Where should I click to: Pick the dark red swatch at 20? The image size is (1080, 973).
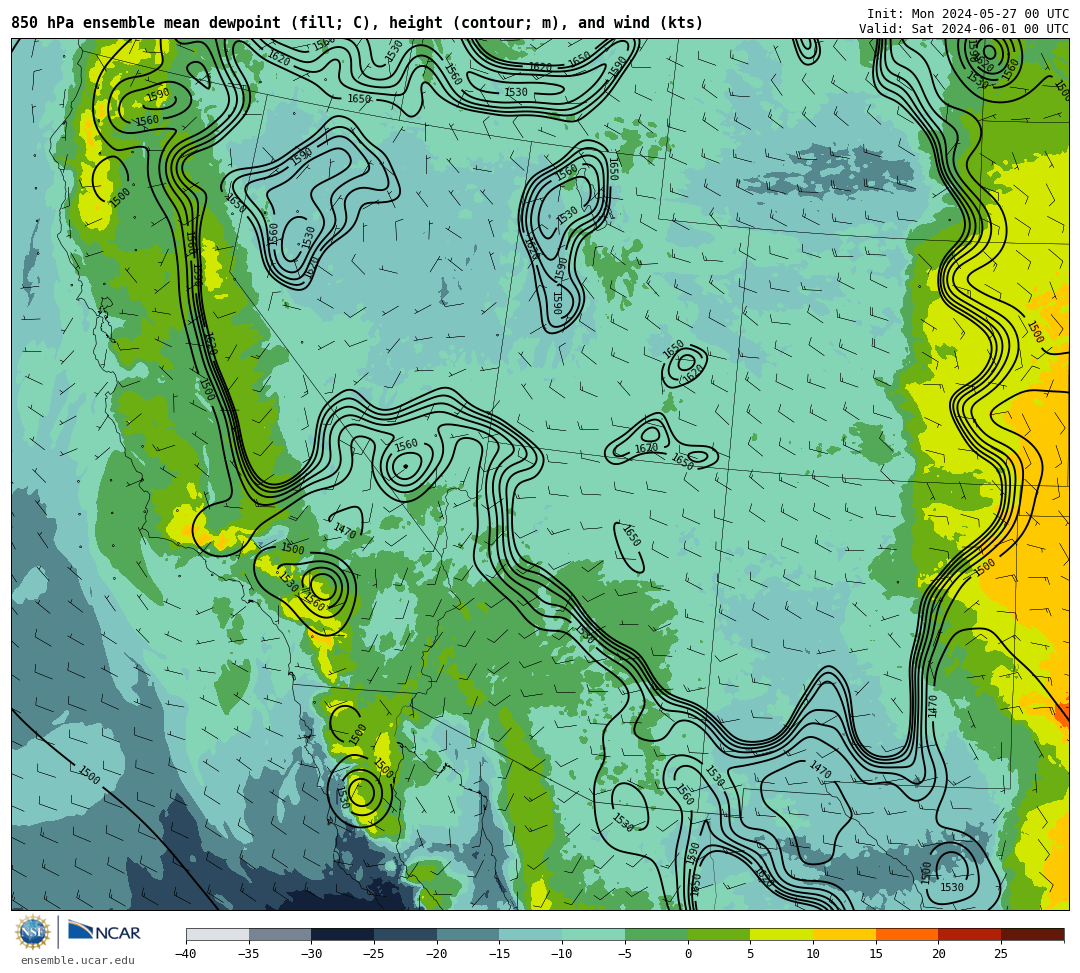coord(970,934)
